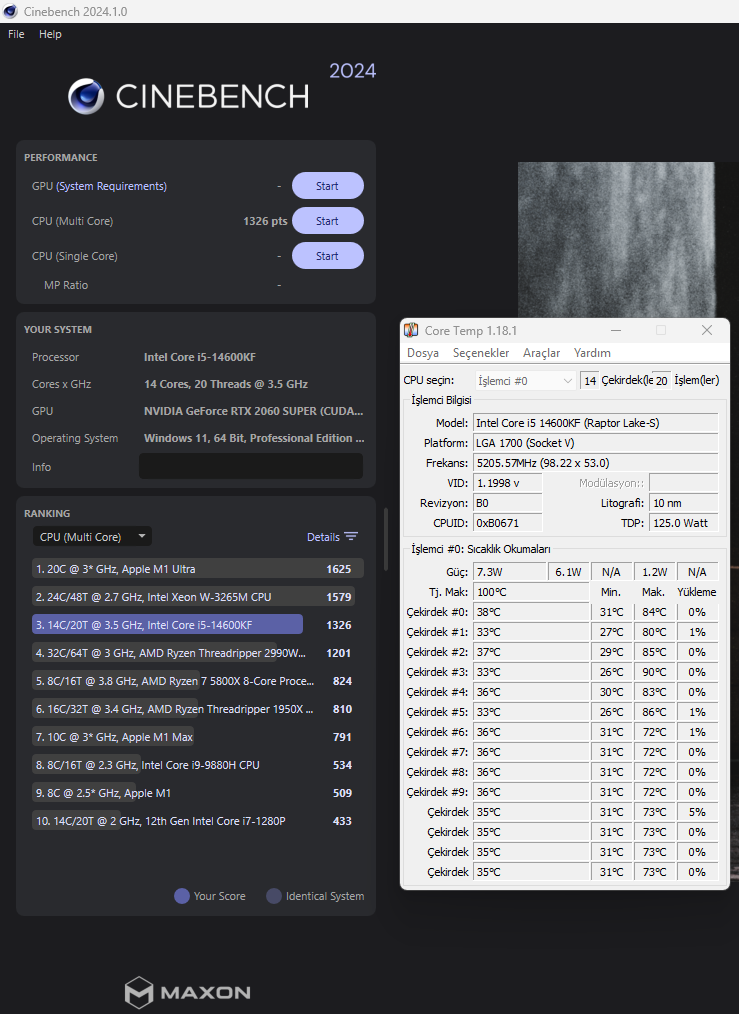Click the Core Temp app icon in its title bar
Image resolution: width=739 pixels, height=1014 pixels.
pos(411,330)
